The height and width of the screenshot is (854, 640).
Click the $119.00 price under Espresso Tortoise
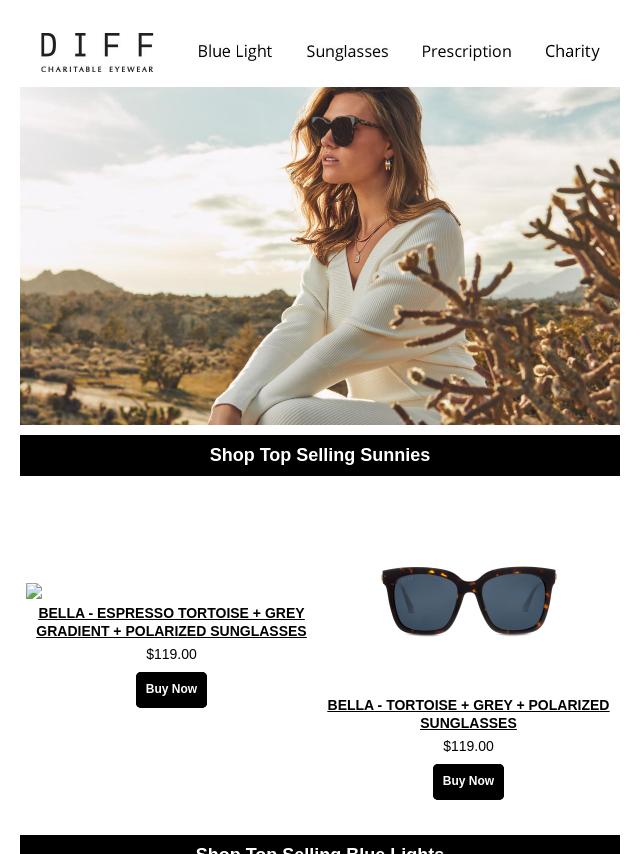171,654
